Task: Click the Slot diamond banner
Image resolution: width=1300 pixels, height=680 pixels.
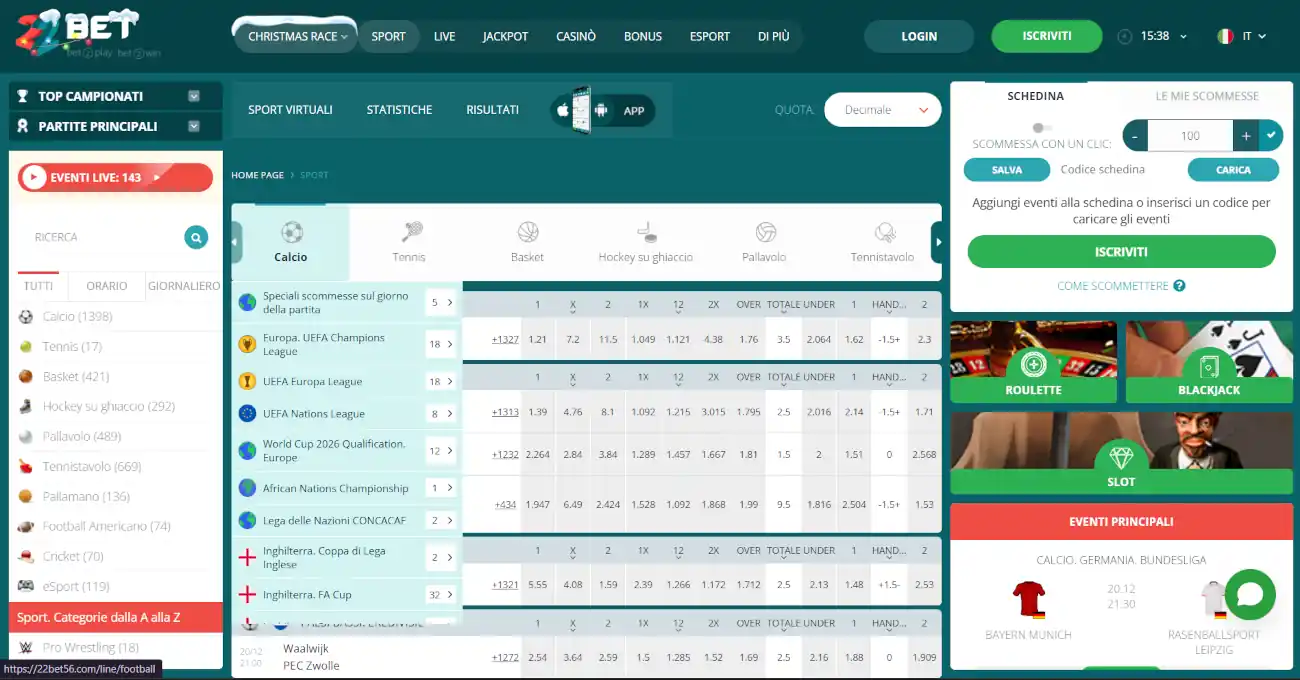Action: pyautogui.click(x=1121, y=453)
